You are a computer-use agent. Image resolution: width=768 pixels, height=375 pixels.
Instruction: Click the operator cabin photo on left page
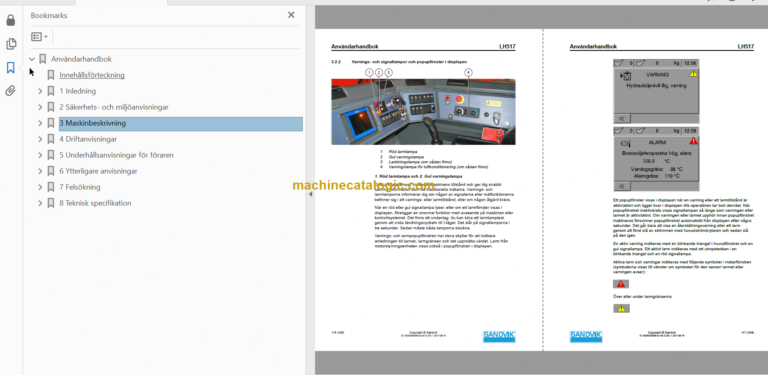coord(423,112)
